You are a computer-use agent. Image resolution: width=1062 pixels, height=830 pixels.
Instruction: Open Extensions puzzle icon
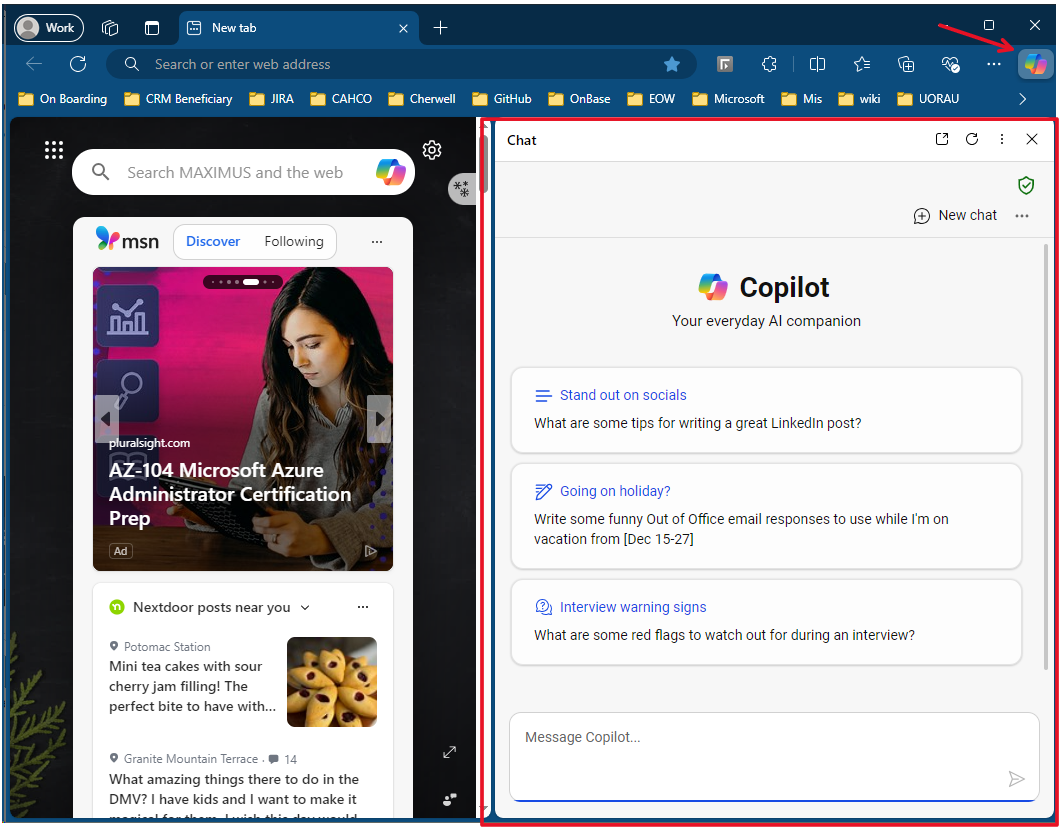coord(769,64)
